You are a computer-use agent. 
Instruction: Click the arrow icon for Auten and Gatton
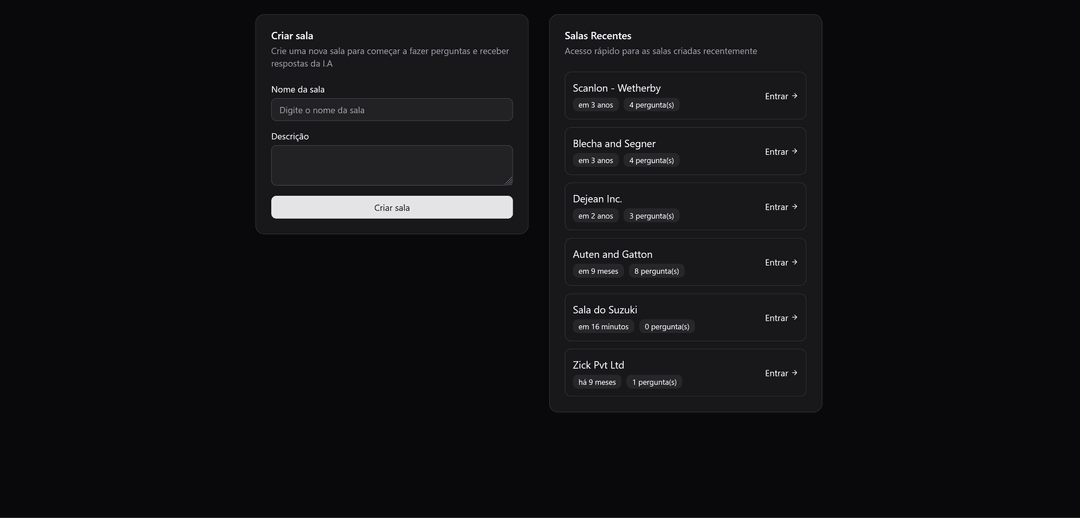coord(795,262)
